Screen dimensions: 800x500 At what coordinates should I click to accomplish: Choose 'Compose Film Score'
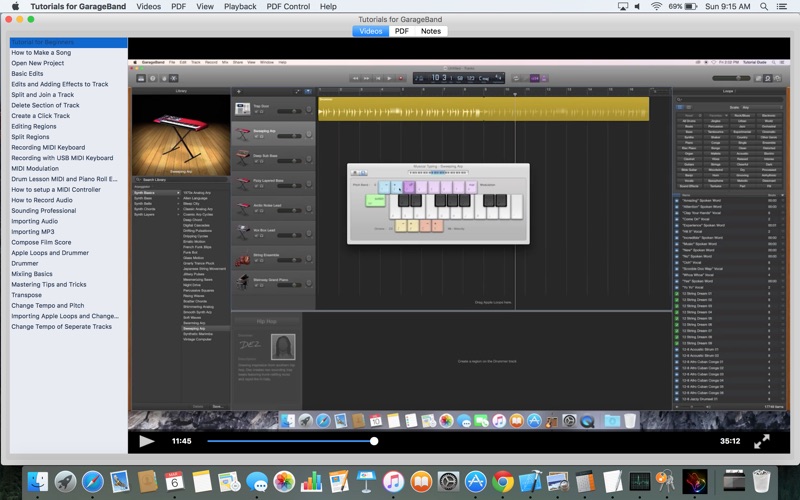tap(68, 242)
